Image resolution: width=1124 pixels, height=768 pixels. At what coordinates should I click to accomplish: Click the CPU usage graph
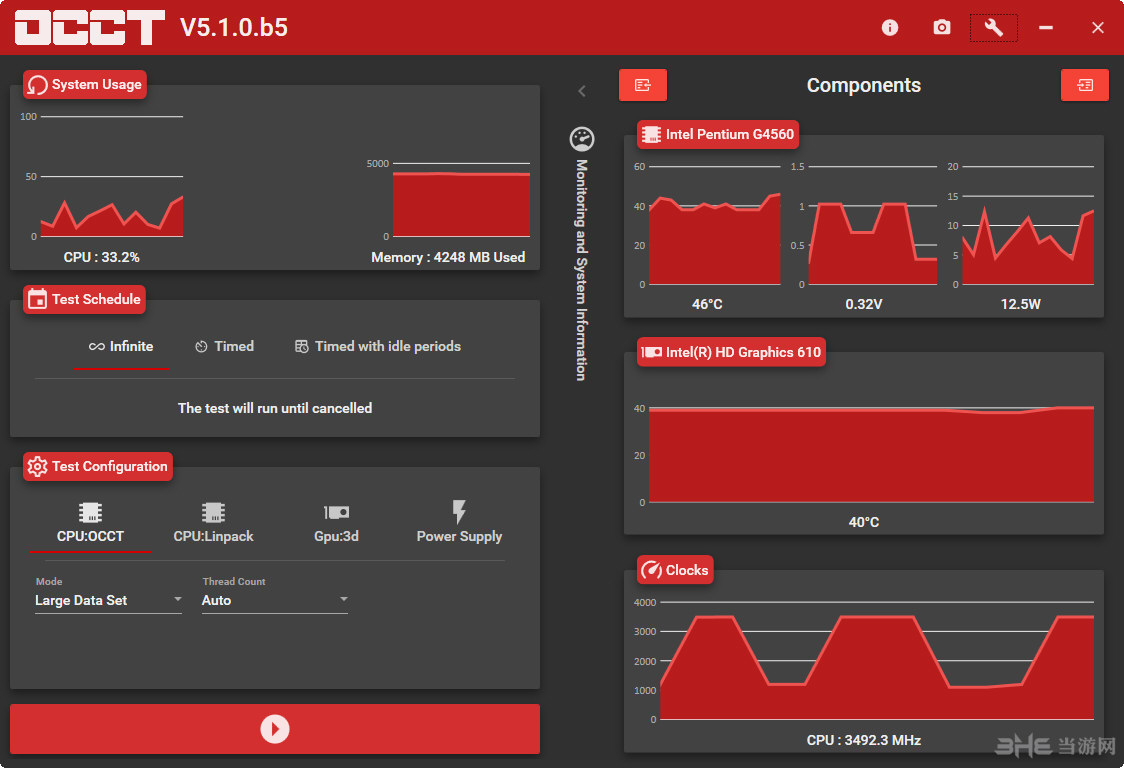[112, 176]
